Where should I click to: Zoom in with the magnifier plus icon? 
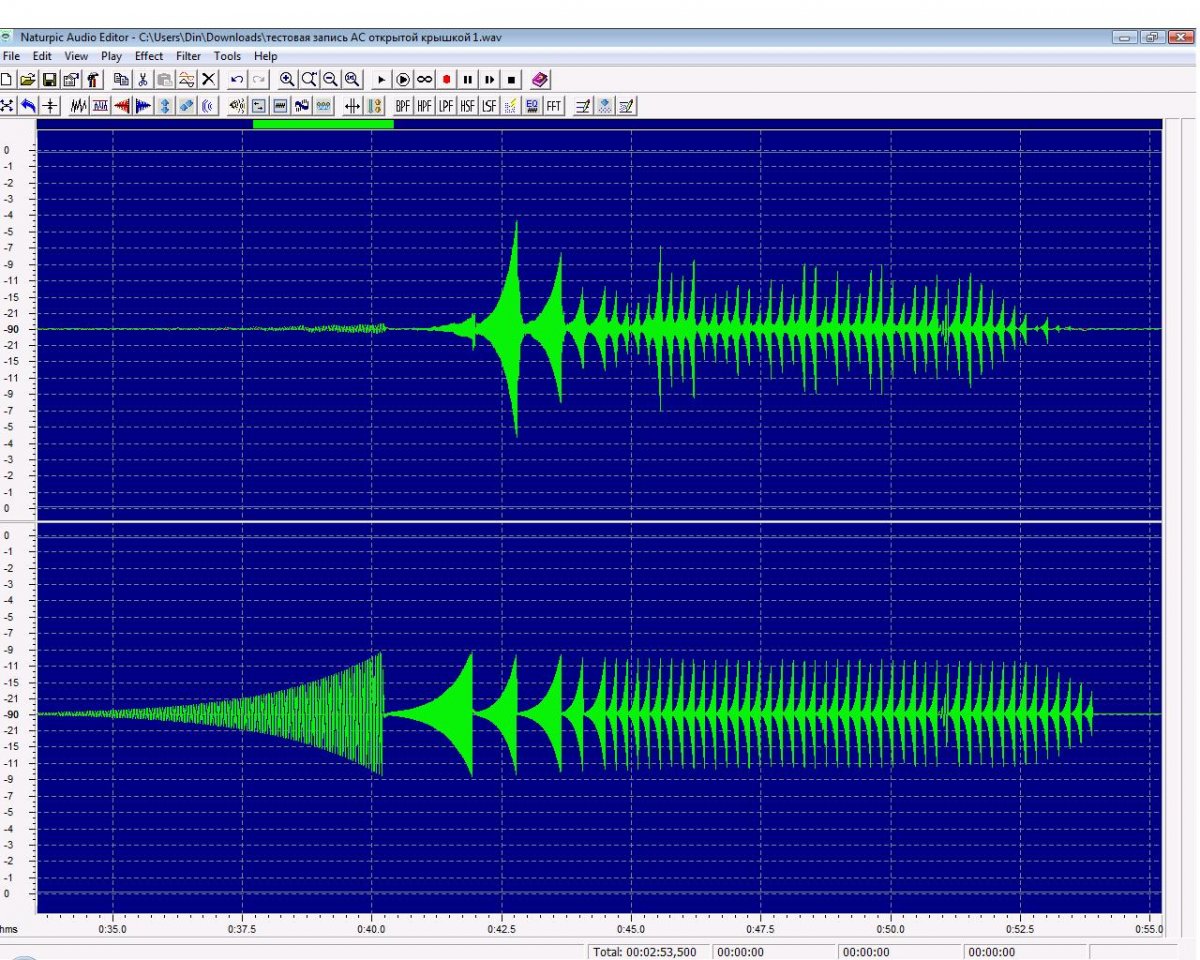click(287, 79)
